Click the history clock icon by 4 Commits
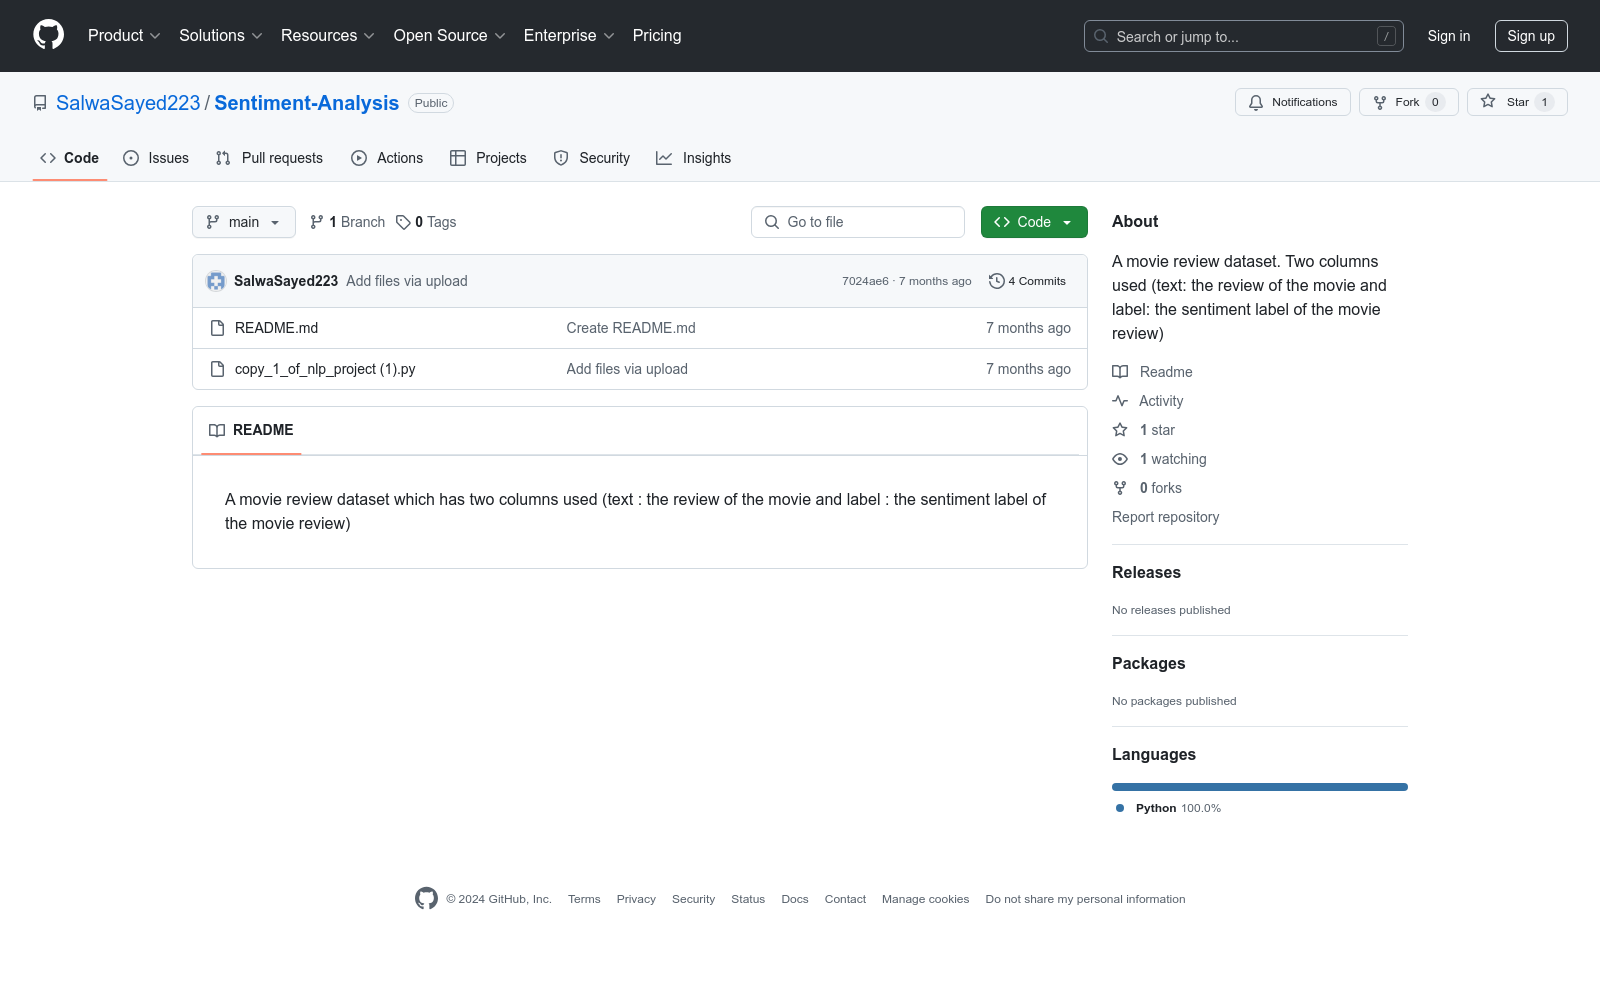1600x1000 pixels. [996, 281]
